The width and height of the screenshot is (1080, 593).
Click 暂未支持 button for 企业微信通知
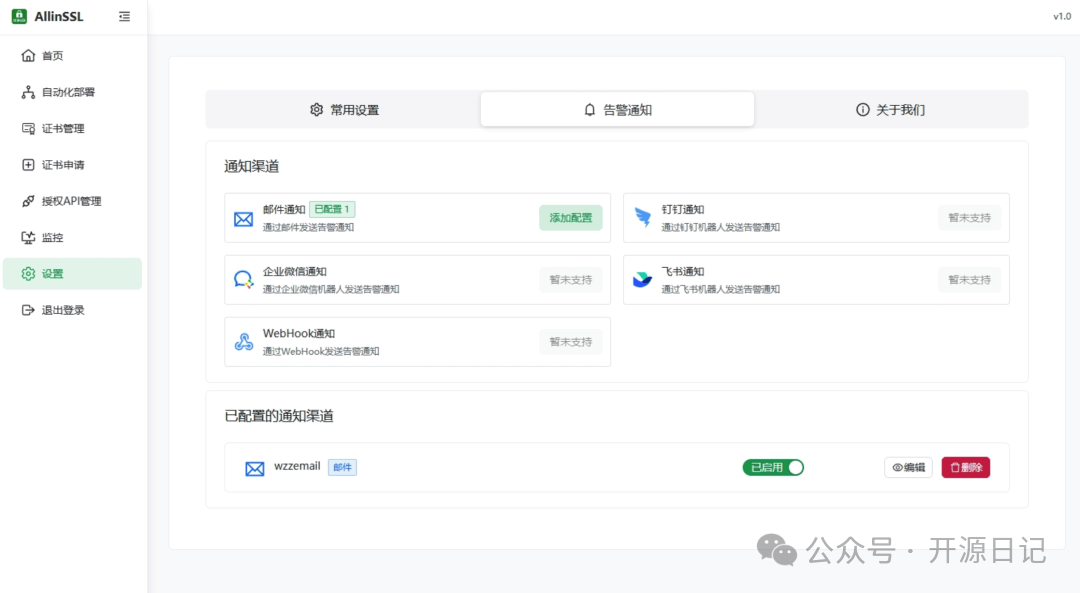tap(570, 280)
